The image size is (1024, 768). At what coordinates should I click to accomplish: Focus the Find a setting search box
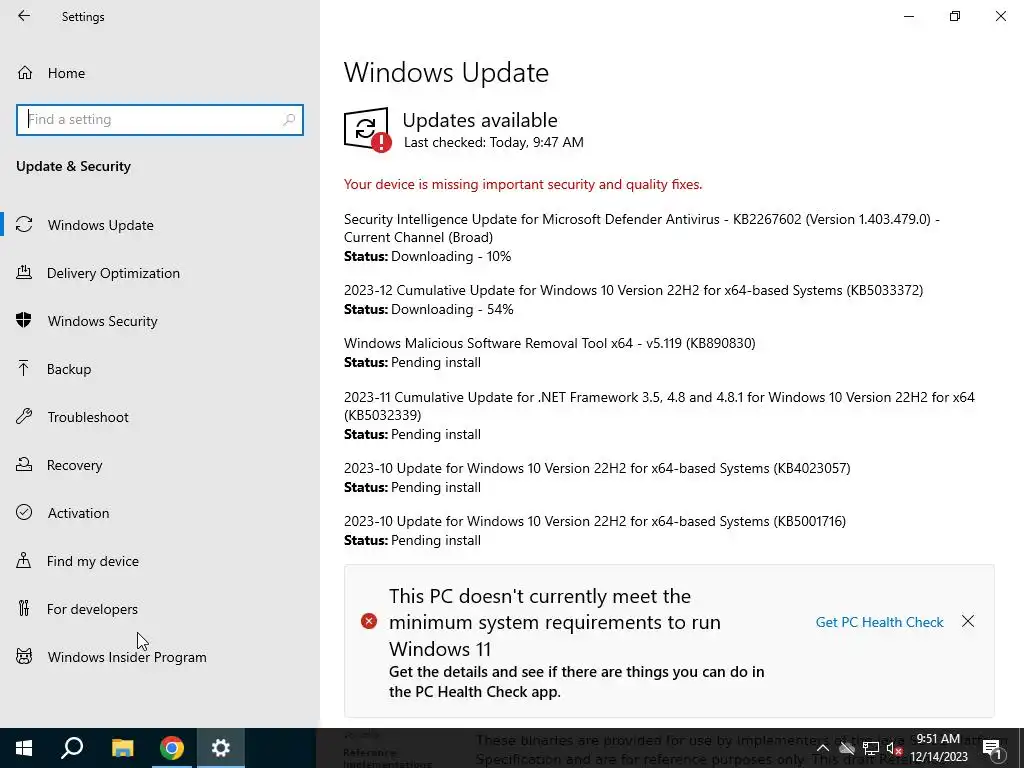pos(160,120)
